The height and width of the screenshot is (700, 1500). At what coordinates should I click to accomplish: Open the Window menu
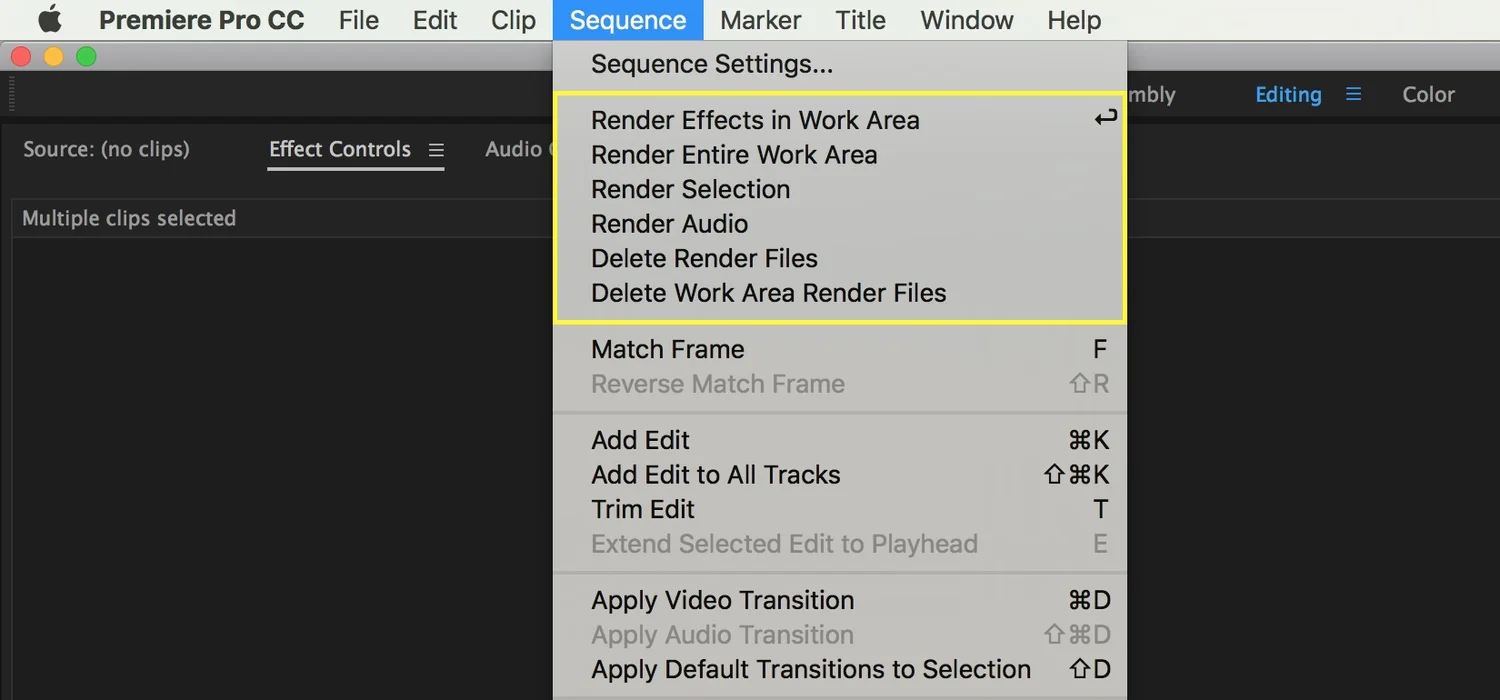coord(967,20)
